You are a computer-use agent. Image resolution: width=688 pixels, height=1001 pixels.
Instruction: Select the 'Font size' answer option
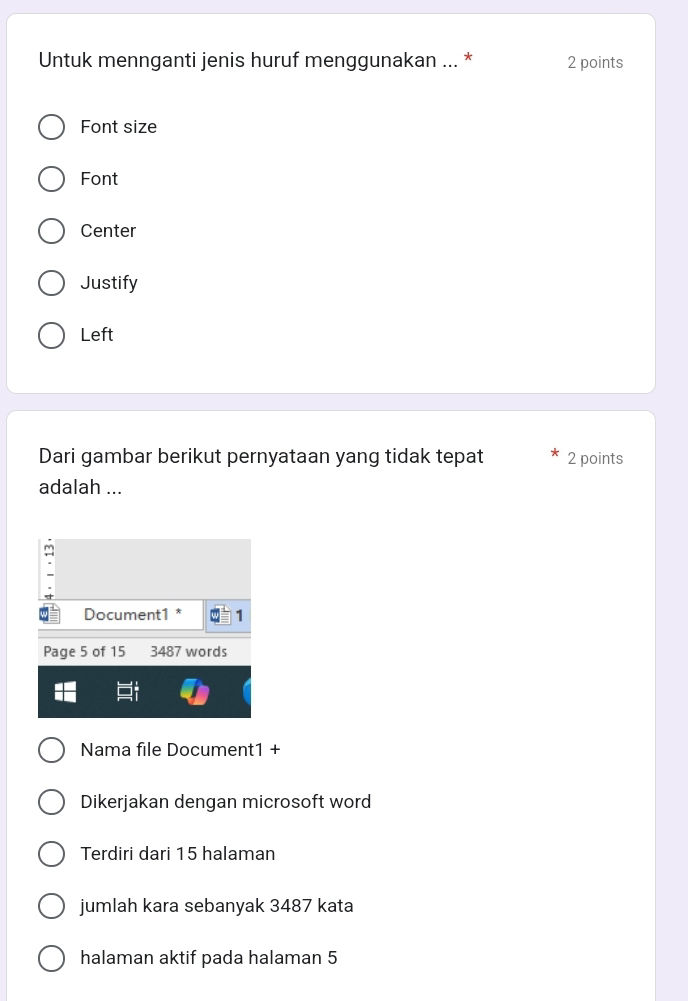[x=52, y=127]
